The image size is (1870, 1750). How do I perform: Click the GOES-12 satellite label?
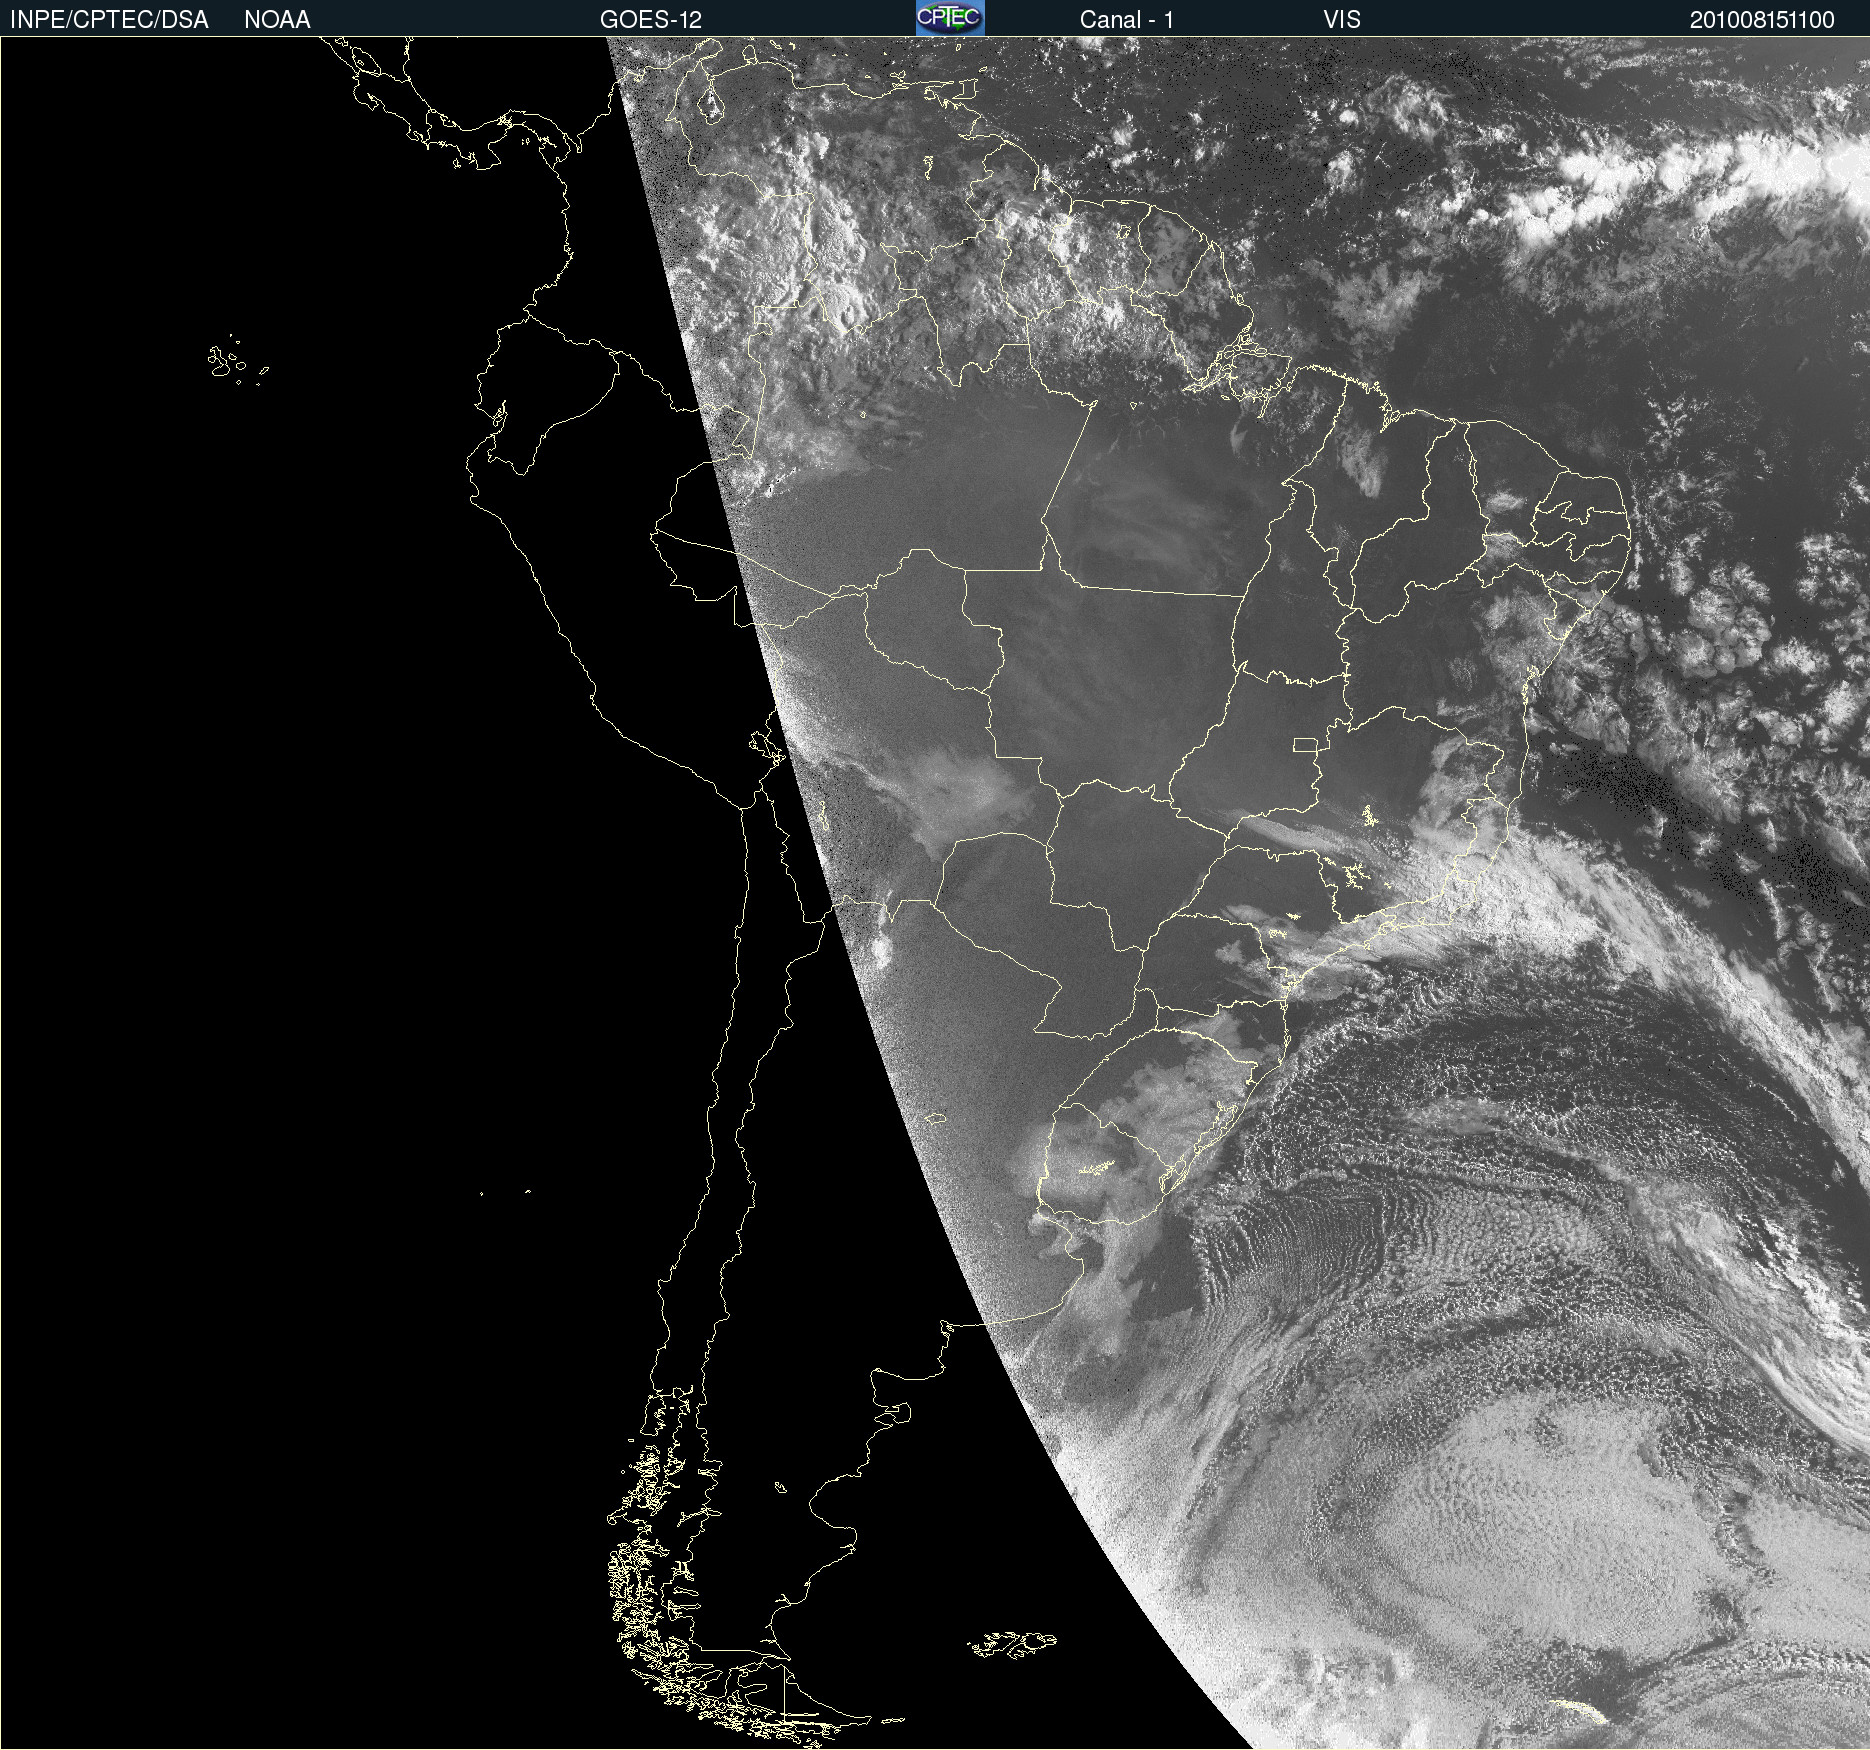pos(651,20)
